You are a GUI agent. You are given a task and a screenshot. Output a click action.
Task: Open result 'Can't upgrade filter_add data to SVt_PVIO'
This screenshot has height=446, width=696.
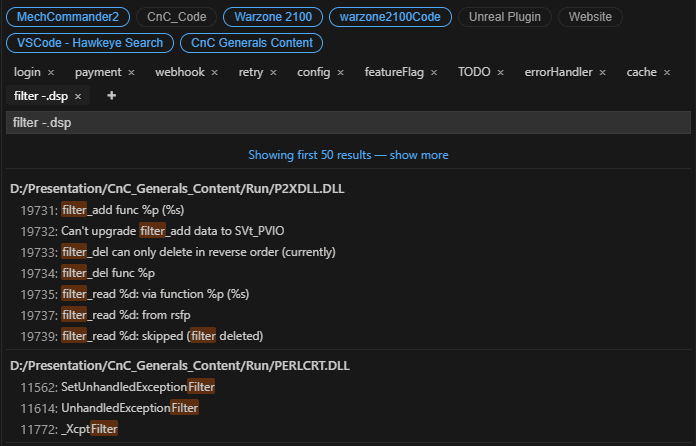173,231
